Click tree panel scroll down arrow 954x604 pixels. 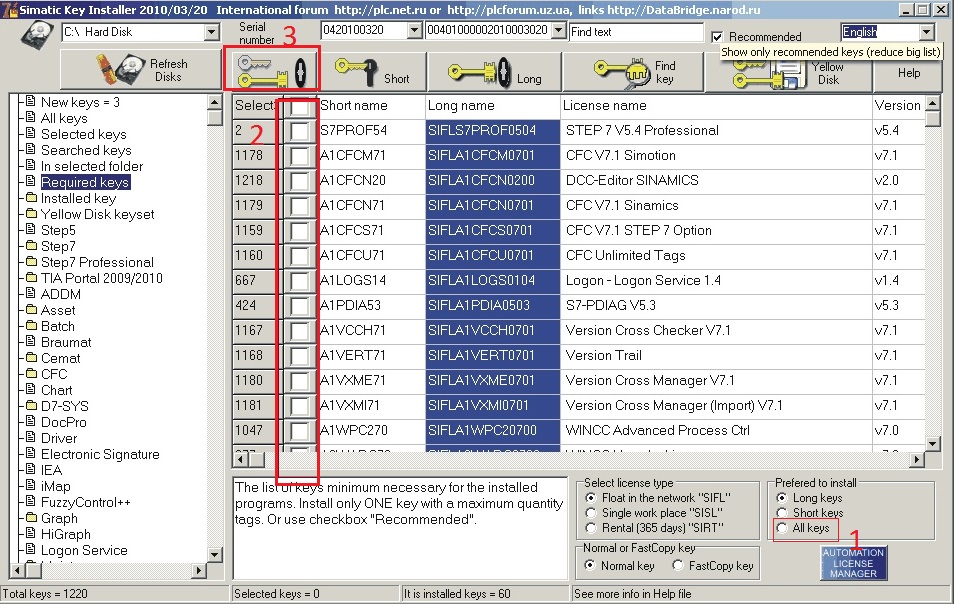coord(215,554)
